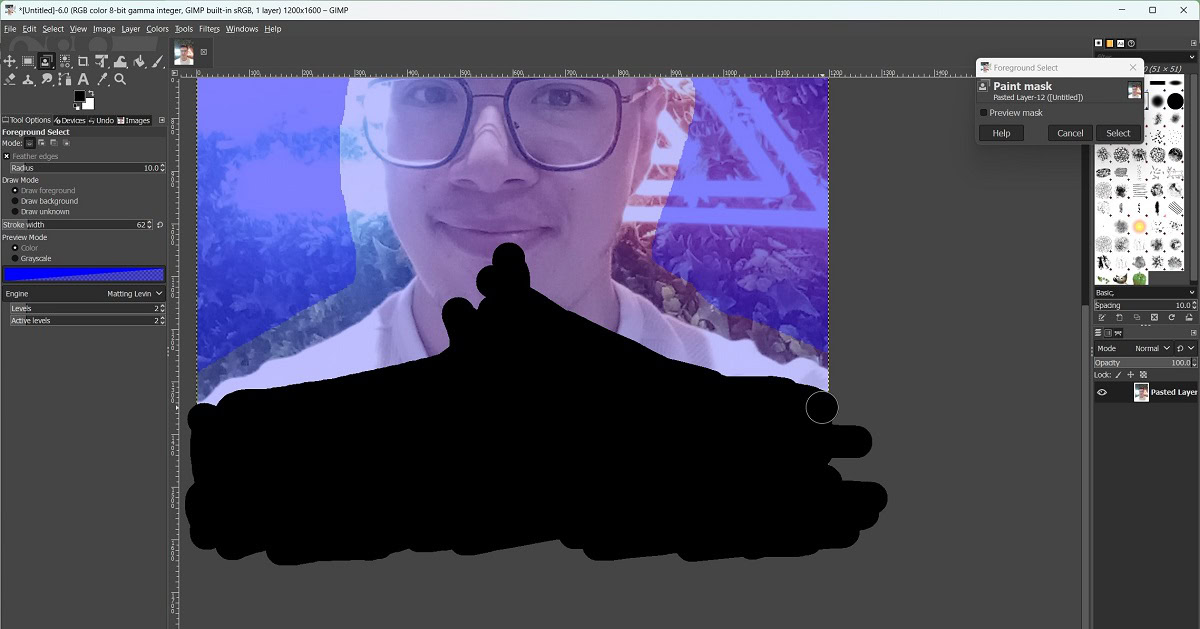Set selection mode to replace
The image size is (1200, 629).
(30, 143)
